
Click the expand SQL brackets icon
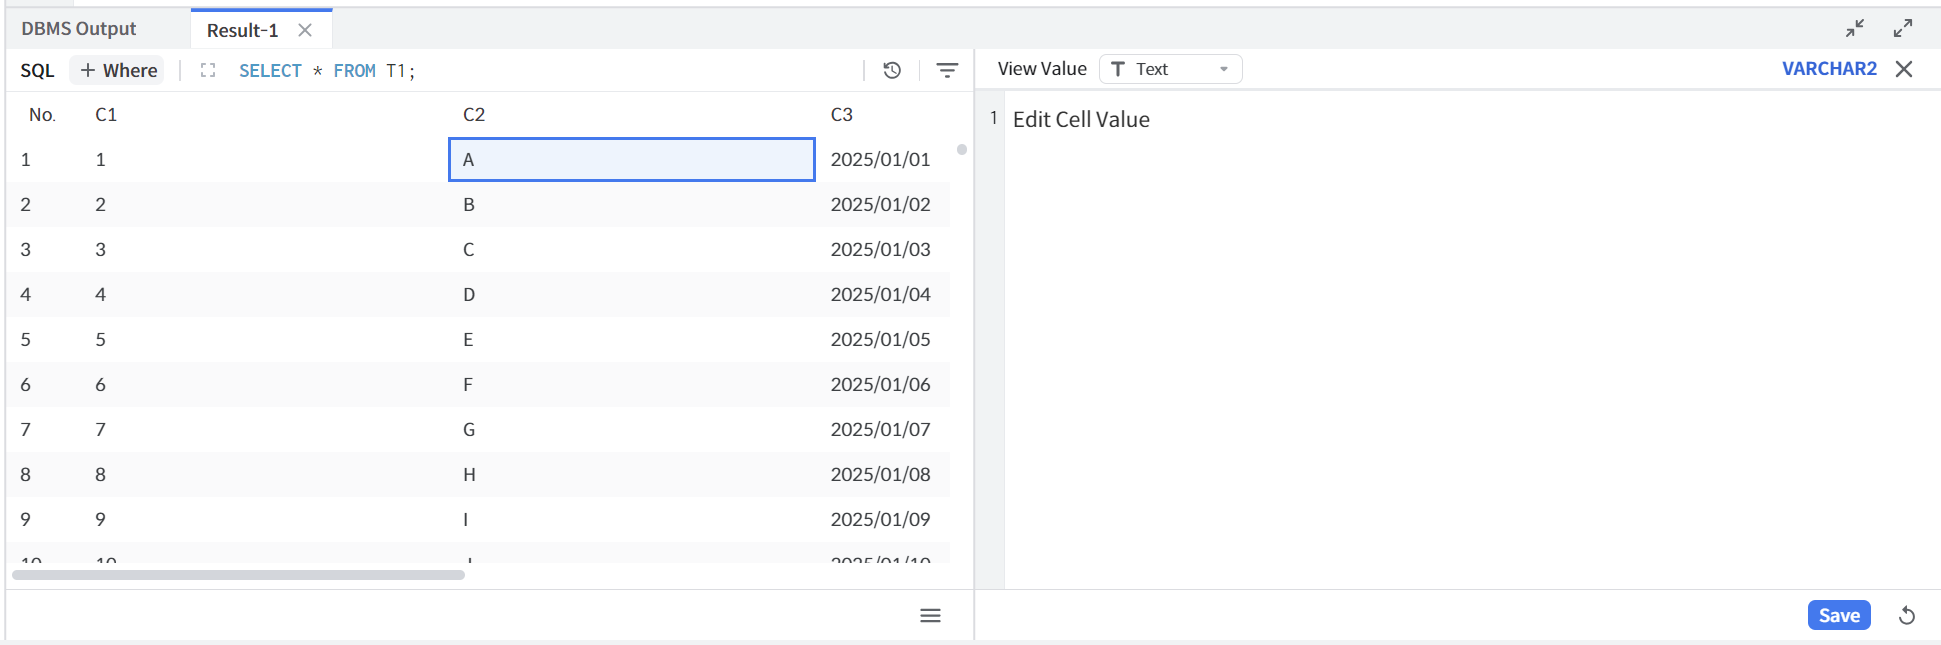208,70
